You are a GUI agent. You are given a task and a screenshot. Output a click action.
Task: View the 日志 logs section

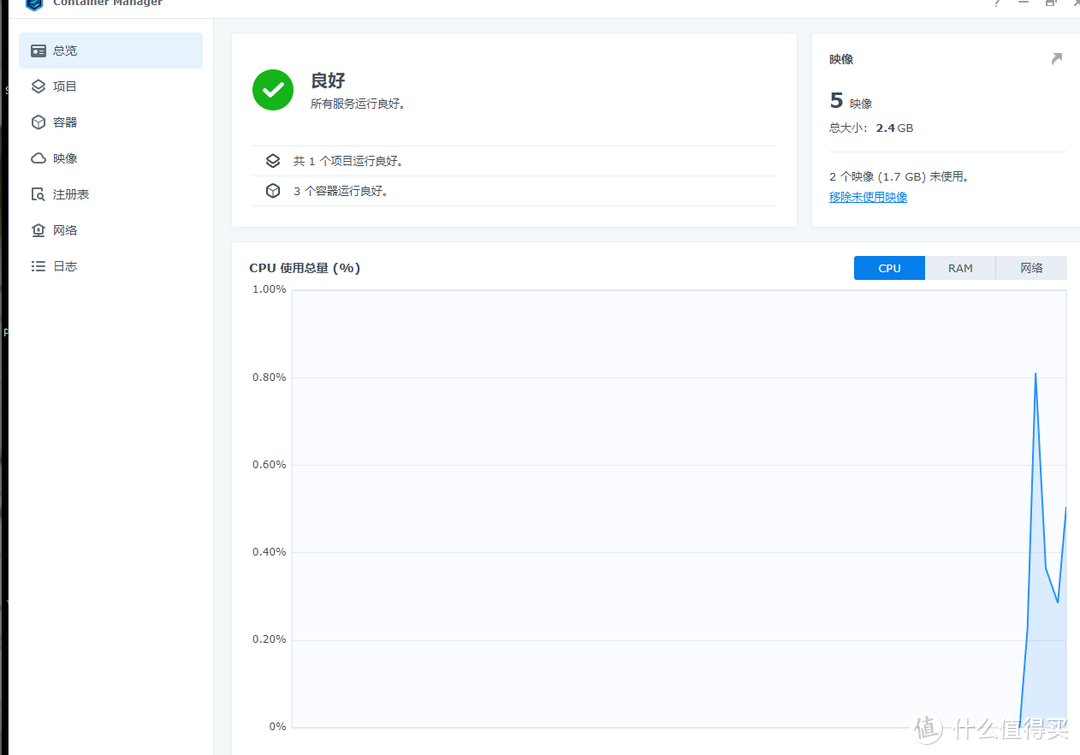pyautogui.click(x=65, y=265)
